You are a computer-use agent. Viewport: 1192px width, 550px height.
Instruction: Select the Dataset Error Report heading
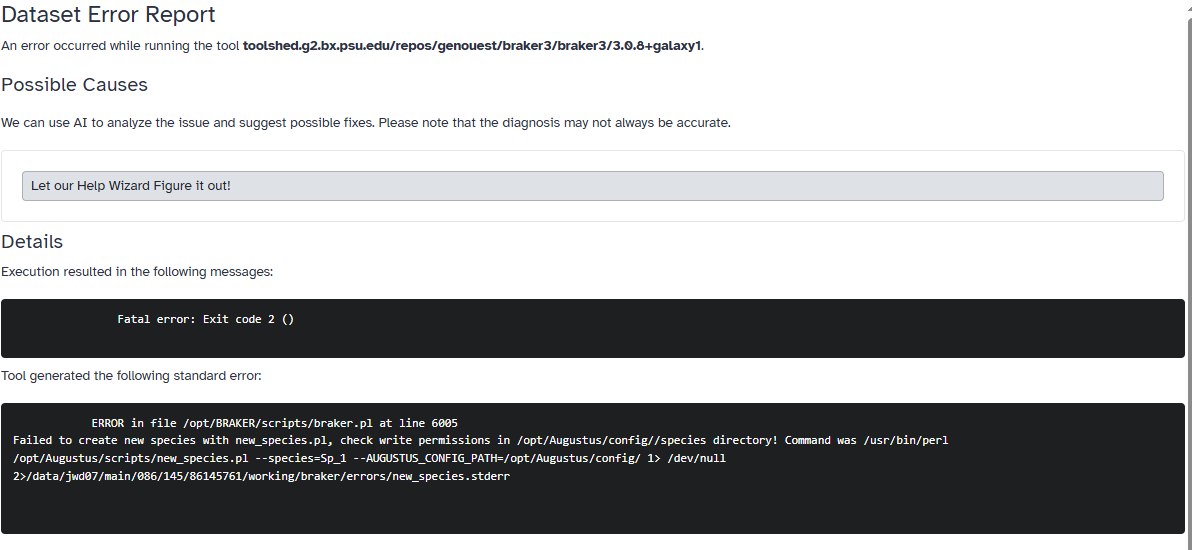tap(108, 14)
